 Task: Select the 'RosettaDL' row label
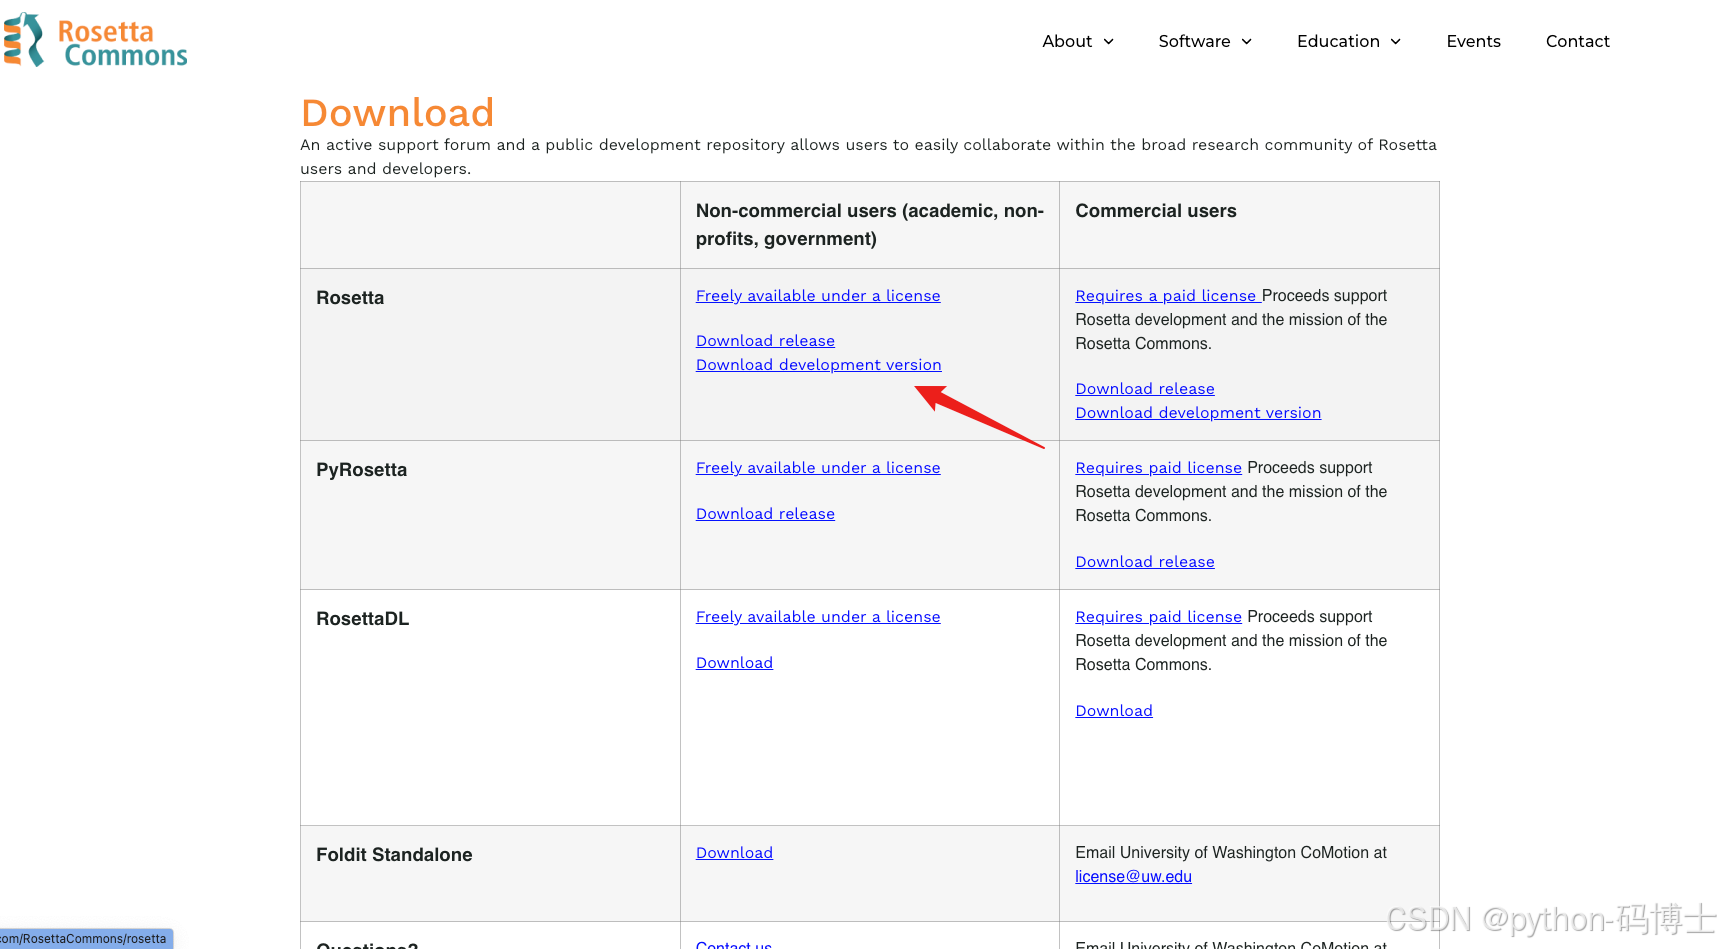363,619
